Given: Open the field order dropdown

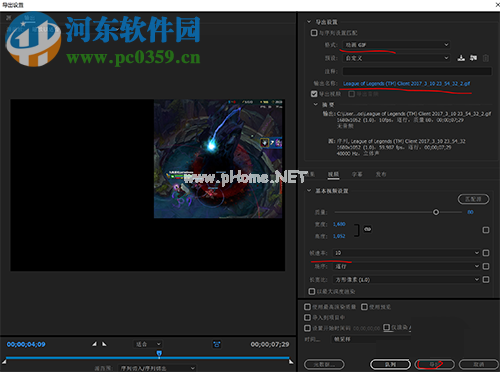Looking at the screenshot, I should pyautogui.click(x=407, y=266).
